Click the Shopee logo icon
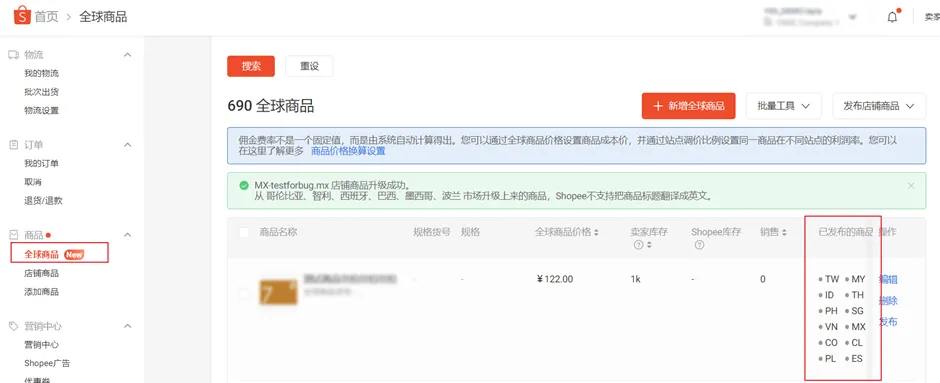Viewport: 940px width, 383px height. point(22,16)
